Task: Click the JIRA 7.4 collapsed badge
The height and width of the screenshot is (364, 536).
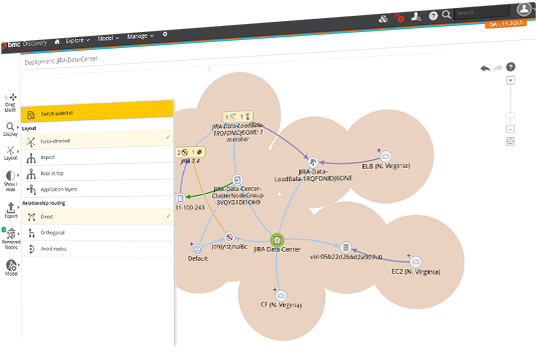Action: [x=191, y=152]
